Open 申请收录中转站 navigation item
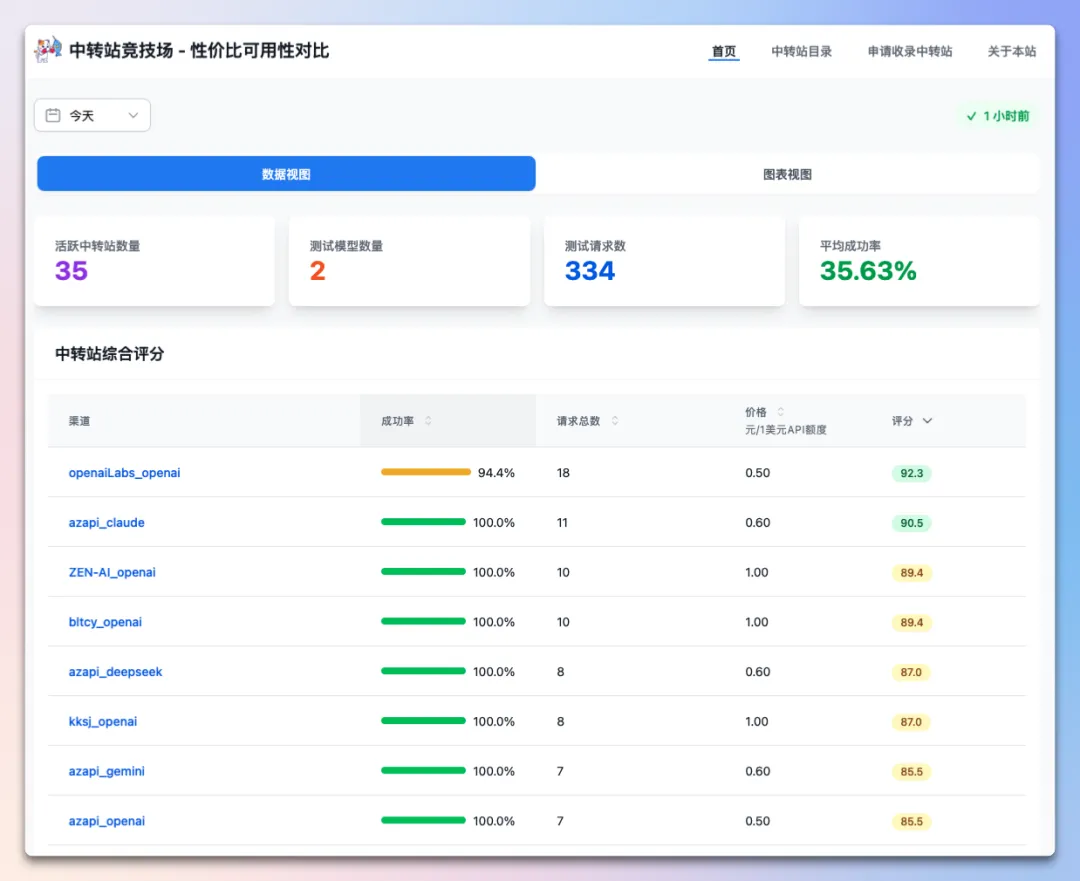The width and height of the screenshot is (1080, 881). (910, 51)
